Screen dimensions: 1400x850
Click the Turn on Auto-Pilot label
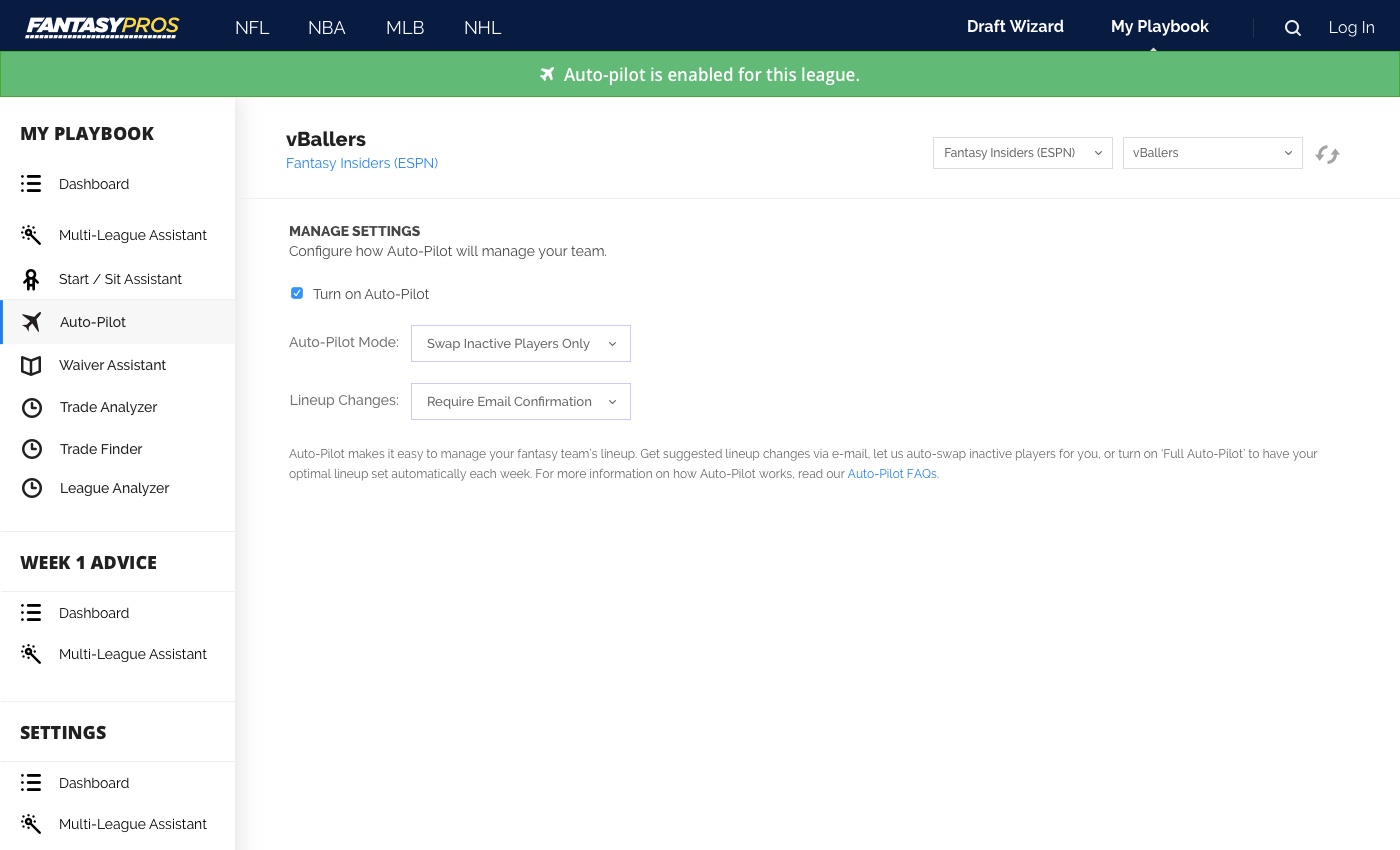pyautogui.click(x=371, y=294)
